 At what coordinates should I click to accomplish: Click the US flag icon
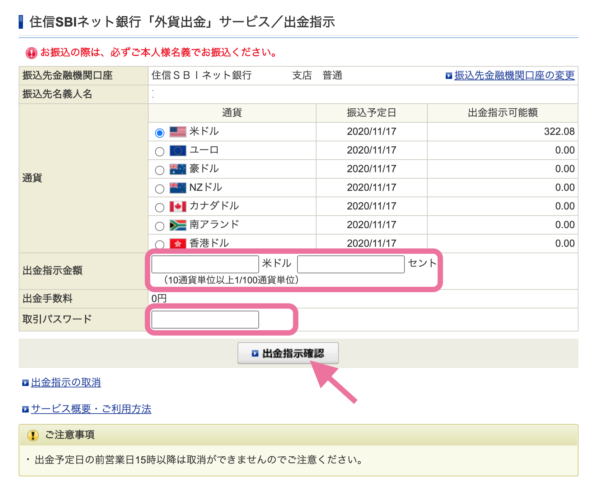point(178,132)
